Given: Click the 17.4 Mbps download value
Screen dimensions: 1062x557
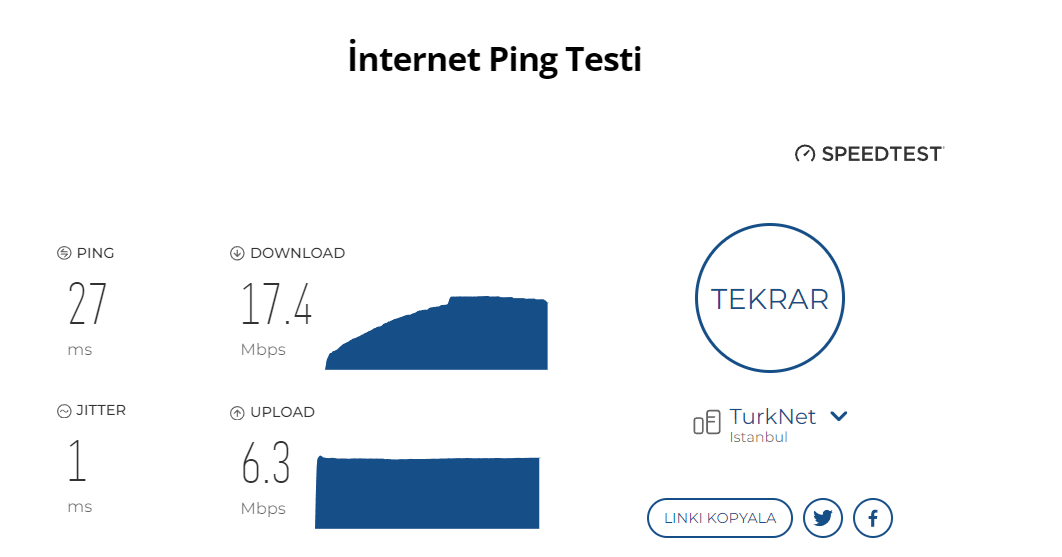Looking at the screenshot, I should point(277,305).
